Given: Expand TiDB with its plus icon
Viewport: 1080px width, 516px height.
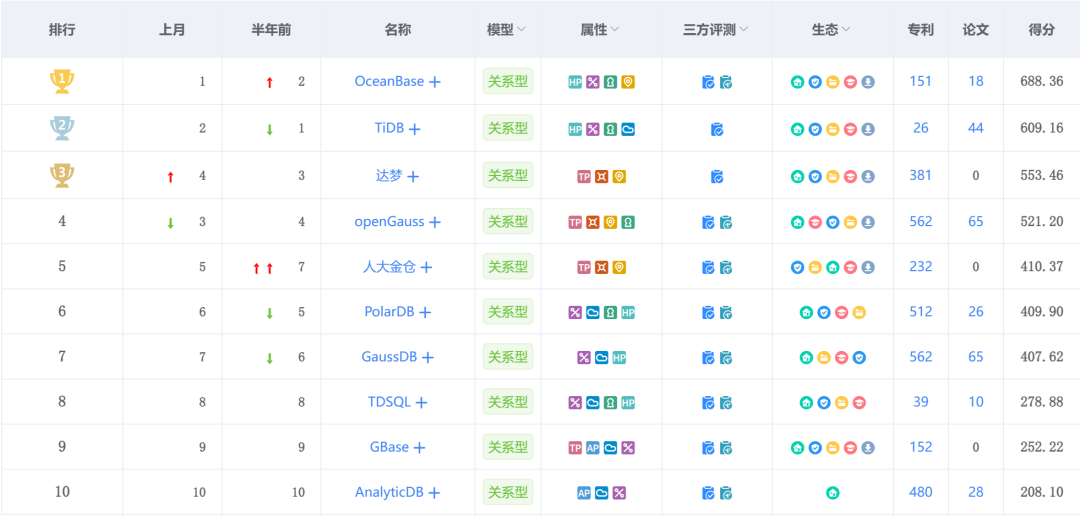Looking at the screenshot, I should (415, 129).
